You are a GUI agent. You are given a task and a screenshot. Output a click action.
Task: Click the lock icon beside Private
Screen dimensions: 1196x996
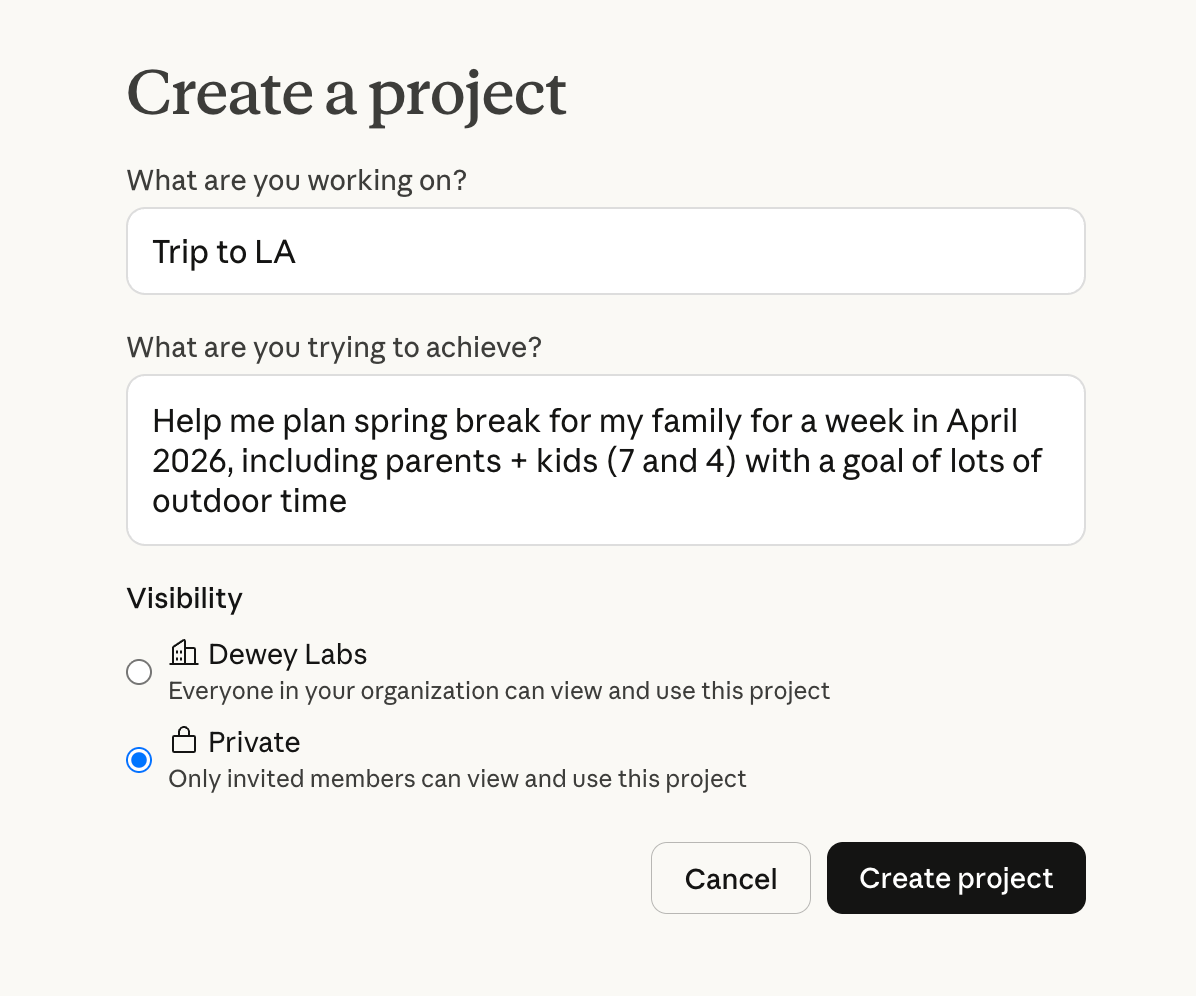pyautogui.click(x=183, y=741)
